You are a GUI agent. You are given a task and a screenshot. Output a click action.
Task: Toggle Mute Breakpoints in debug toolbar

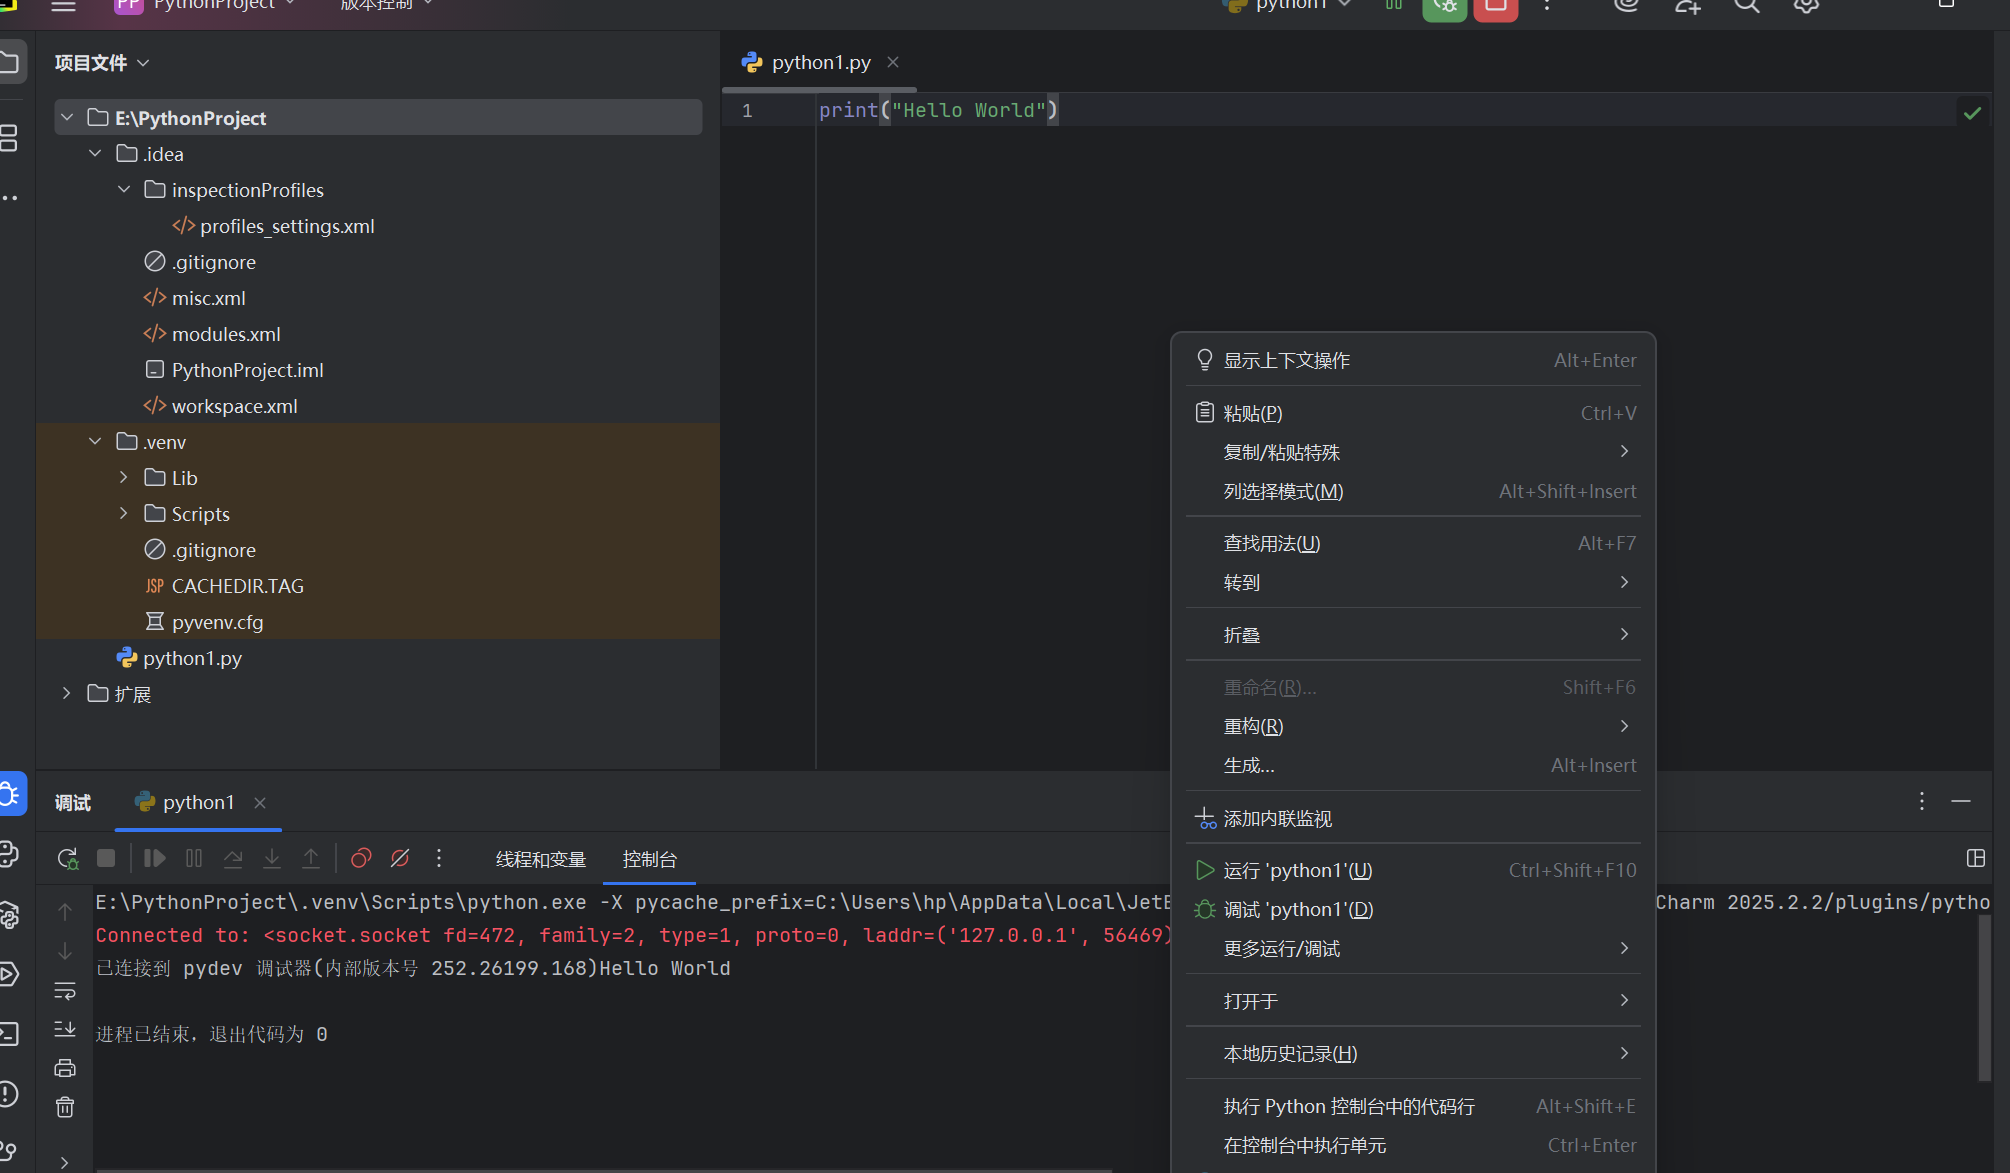tap(400, 859)
